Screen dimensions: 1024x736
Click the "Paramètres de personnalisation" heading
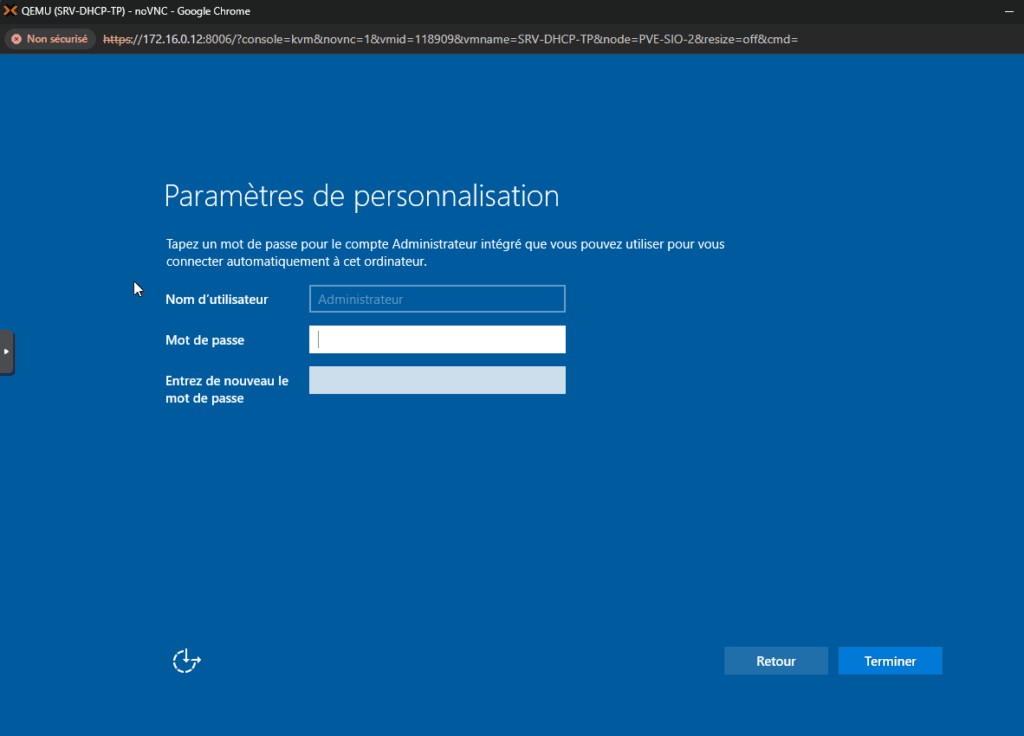click(x=361, y=195)
